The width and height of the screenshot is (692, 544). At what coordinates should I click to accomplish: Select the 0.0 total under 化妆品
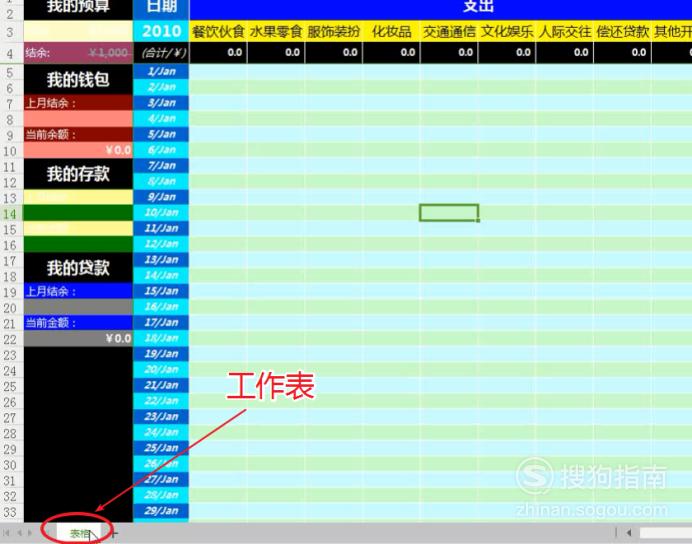[x=391, y=53]
